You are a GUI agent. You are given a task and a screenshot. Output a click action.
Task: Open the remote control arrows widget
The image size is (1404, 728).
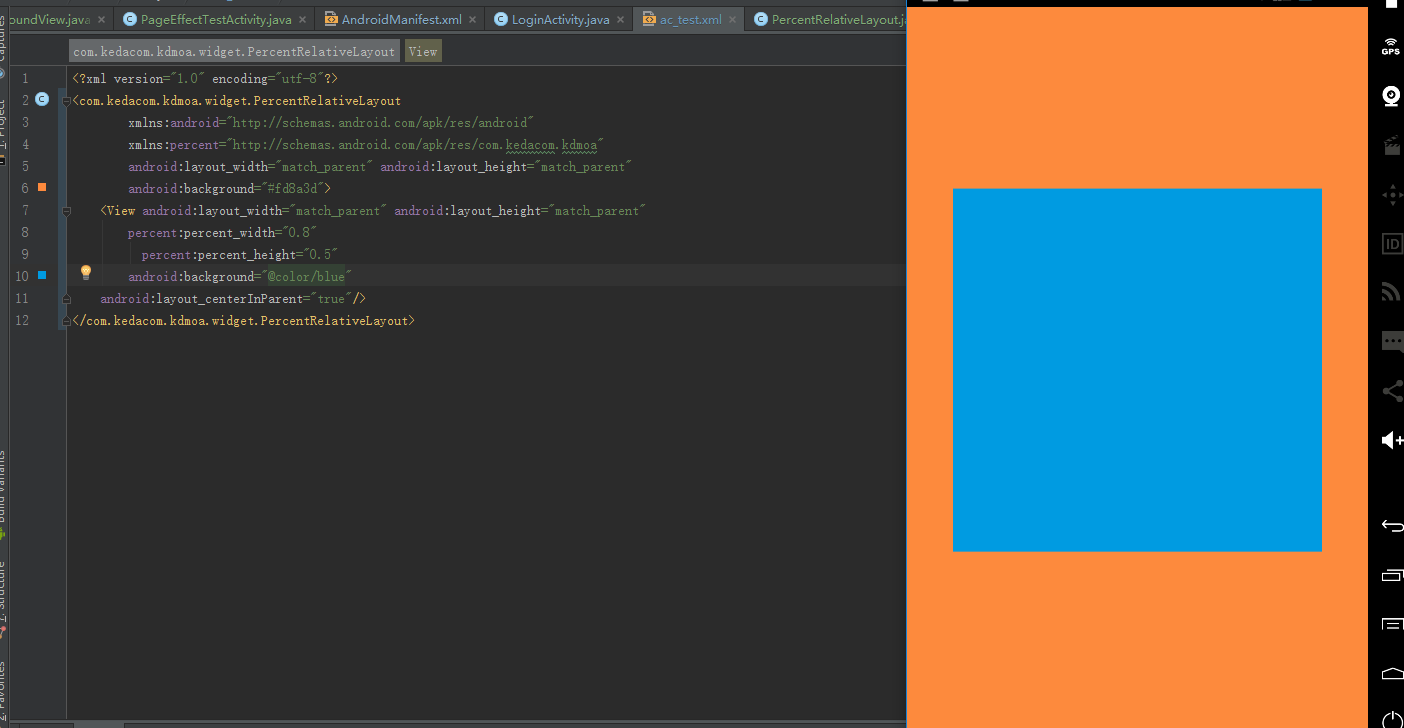click(x=1391, y=194)
